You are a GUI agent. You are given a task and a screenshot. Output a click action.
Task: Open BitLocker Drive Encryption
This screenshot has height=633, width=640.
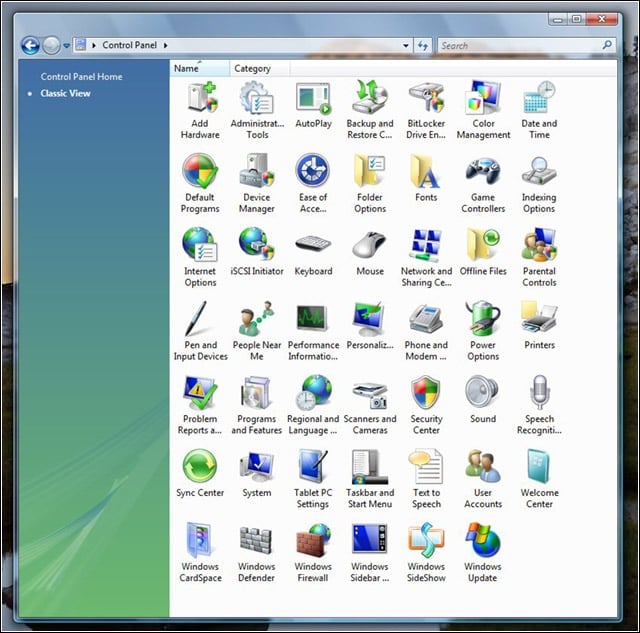[x=426, y=110]
